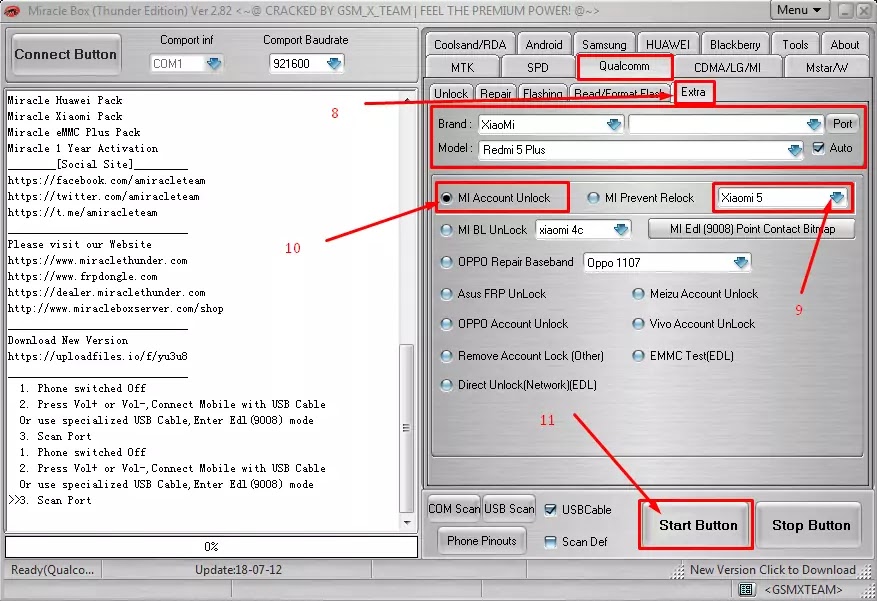Click the log scrollbar down arrow
877x601 pixels.
point(407,523)
